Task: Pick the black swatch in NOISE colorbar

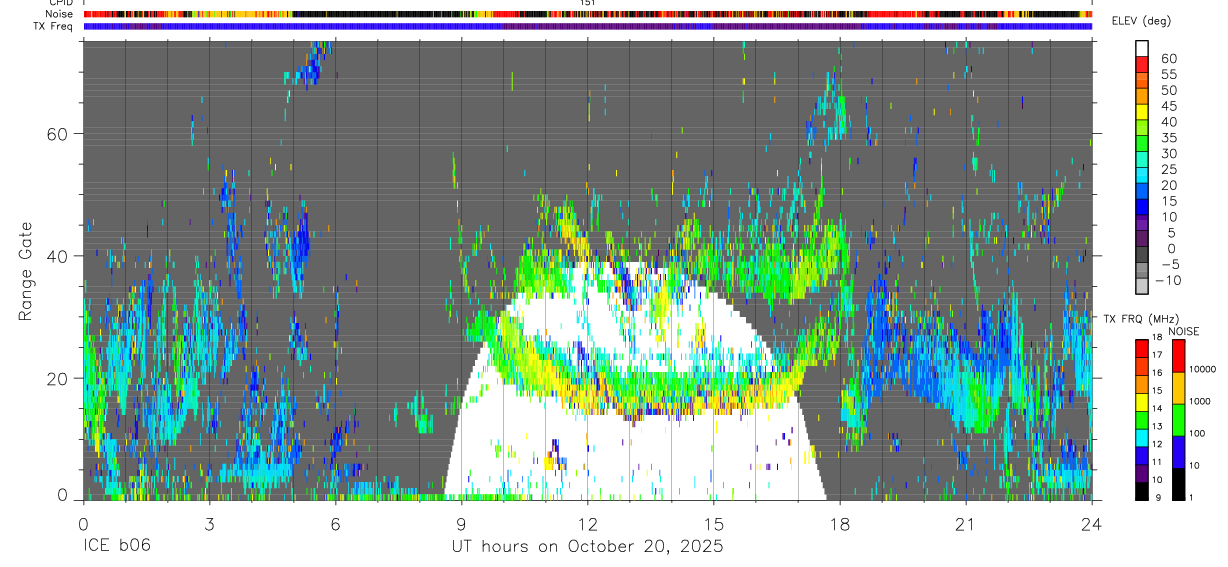Action: (x=1179, y=484)
